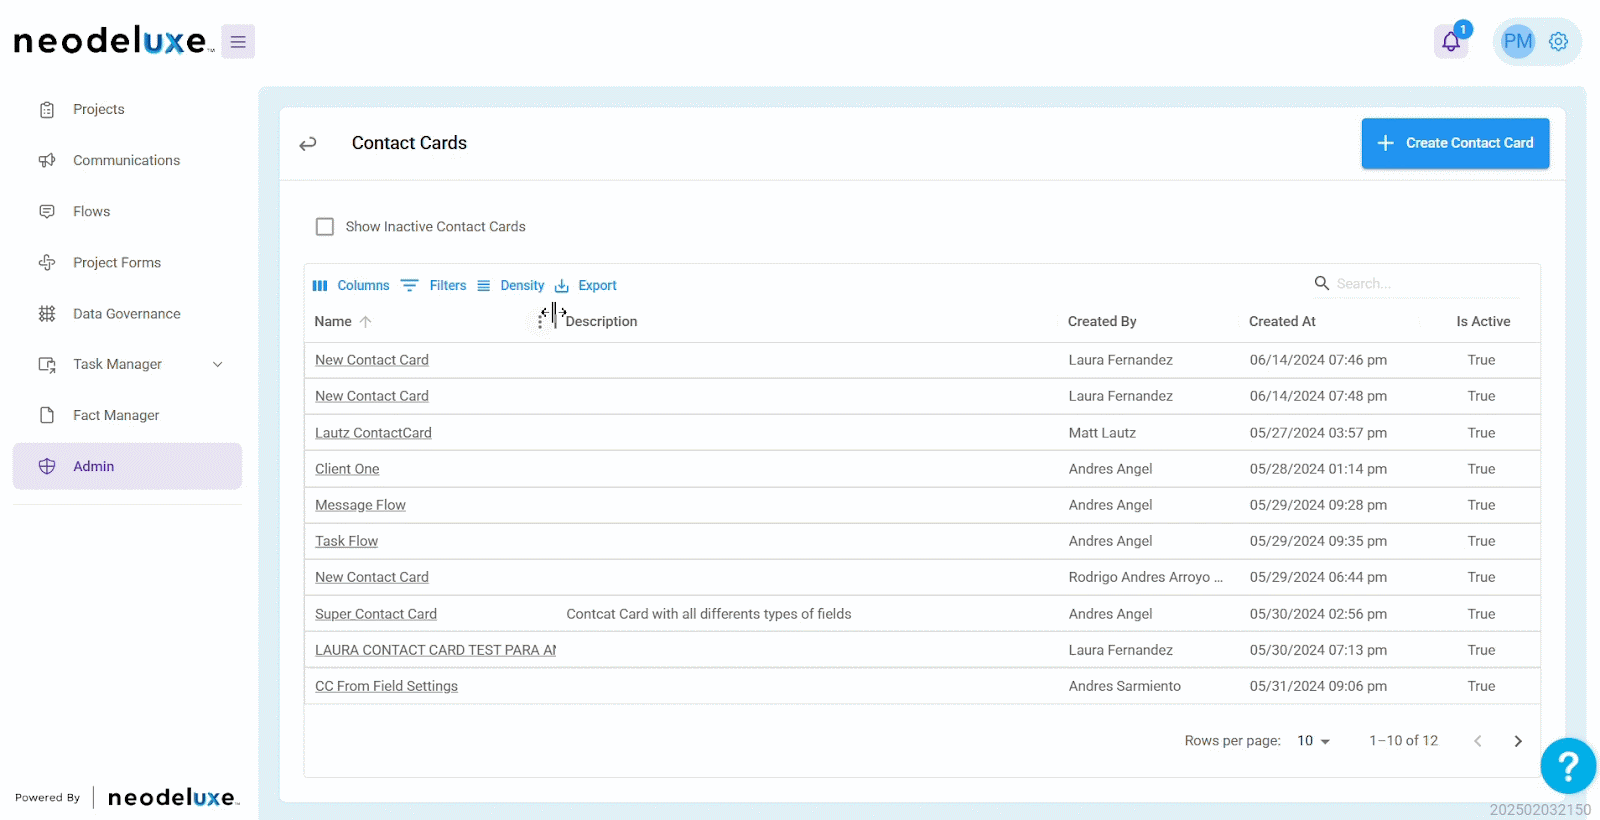
Task: Select the Admin sidebar item
Action: (x=127, y=466)
